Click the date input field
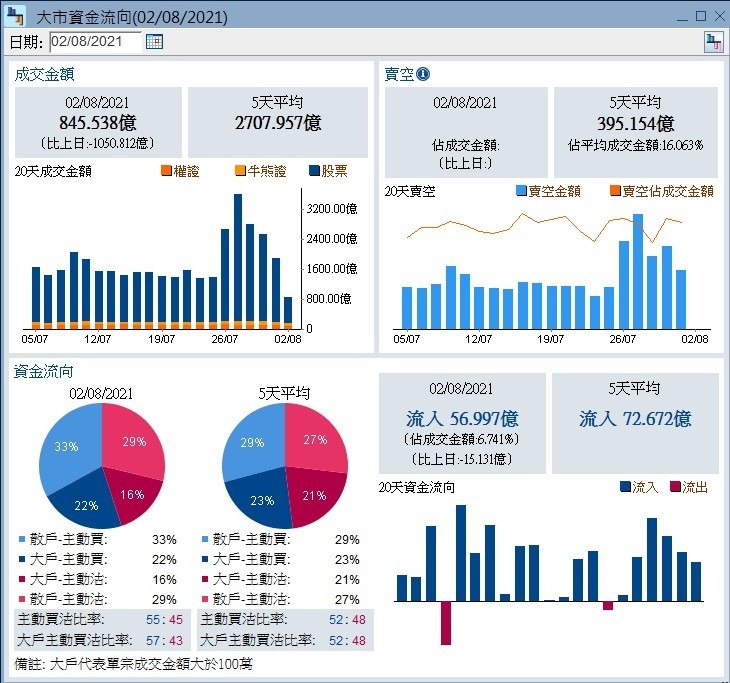 coord(95,41)
